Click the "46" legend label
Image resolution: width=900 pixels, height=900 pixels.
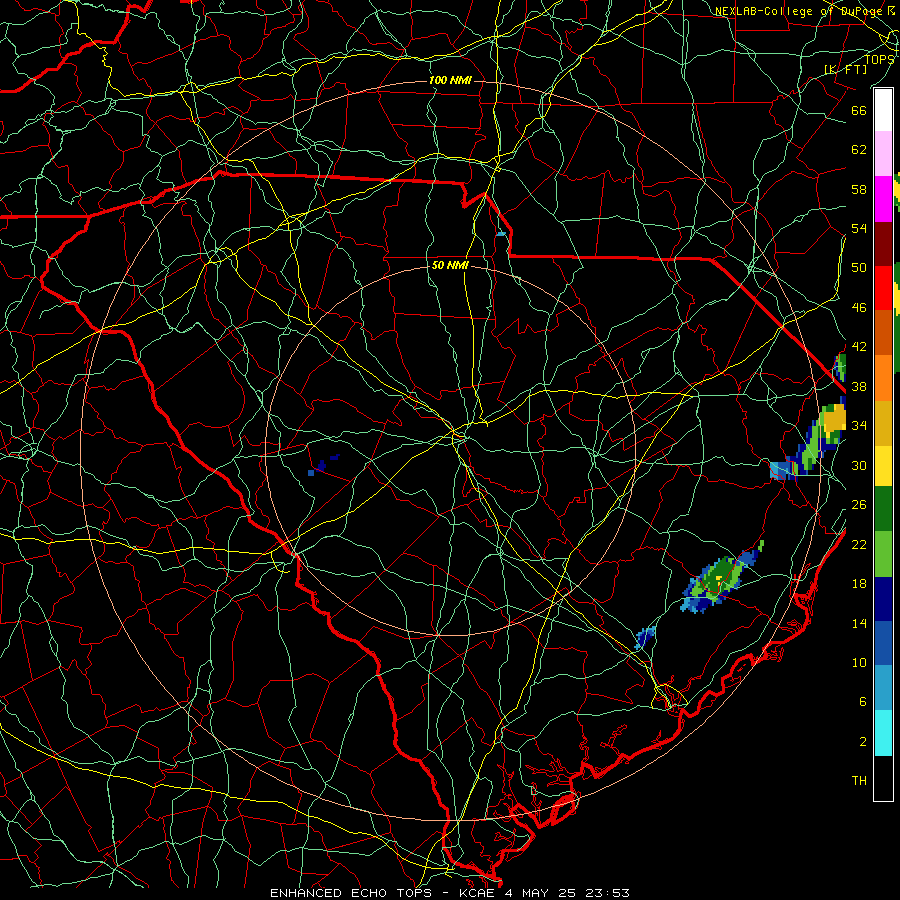click(x=859, y=307)
